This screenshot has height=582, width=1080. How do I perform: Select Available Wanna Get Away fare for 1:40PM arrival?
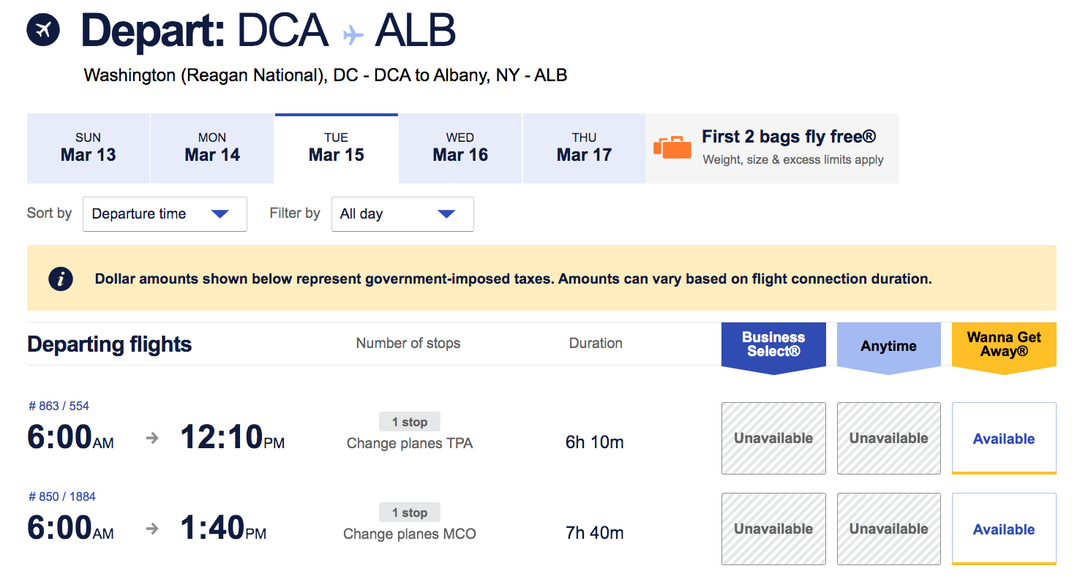tap(1004, 529)
